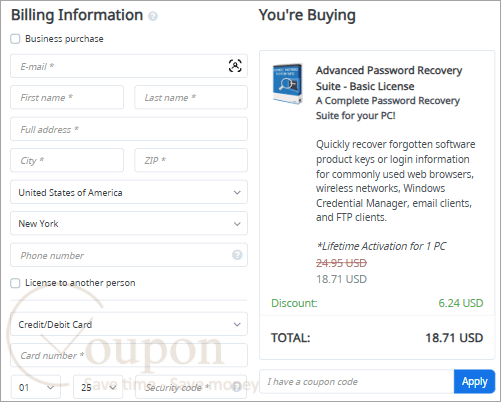Focus the ZIP input field
The width and height of the screenshot is (501, 402).
[x=191, y=160]
